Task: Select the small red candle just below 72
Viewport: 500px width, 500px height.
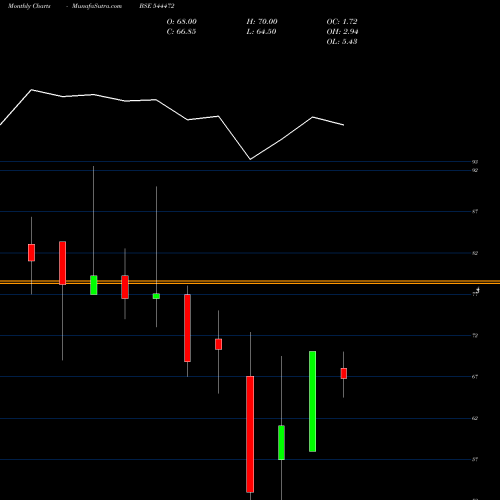Action: 218,344
